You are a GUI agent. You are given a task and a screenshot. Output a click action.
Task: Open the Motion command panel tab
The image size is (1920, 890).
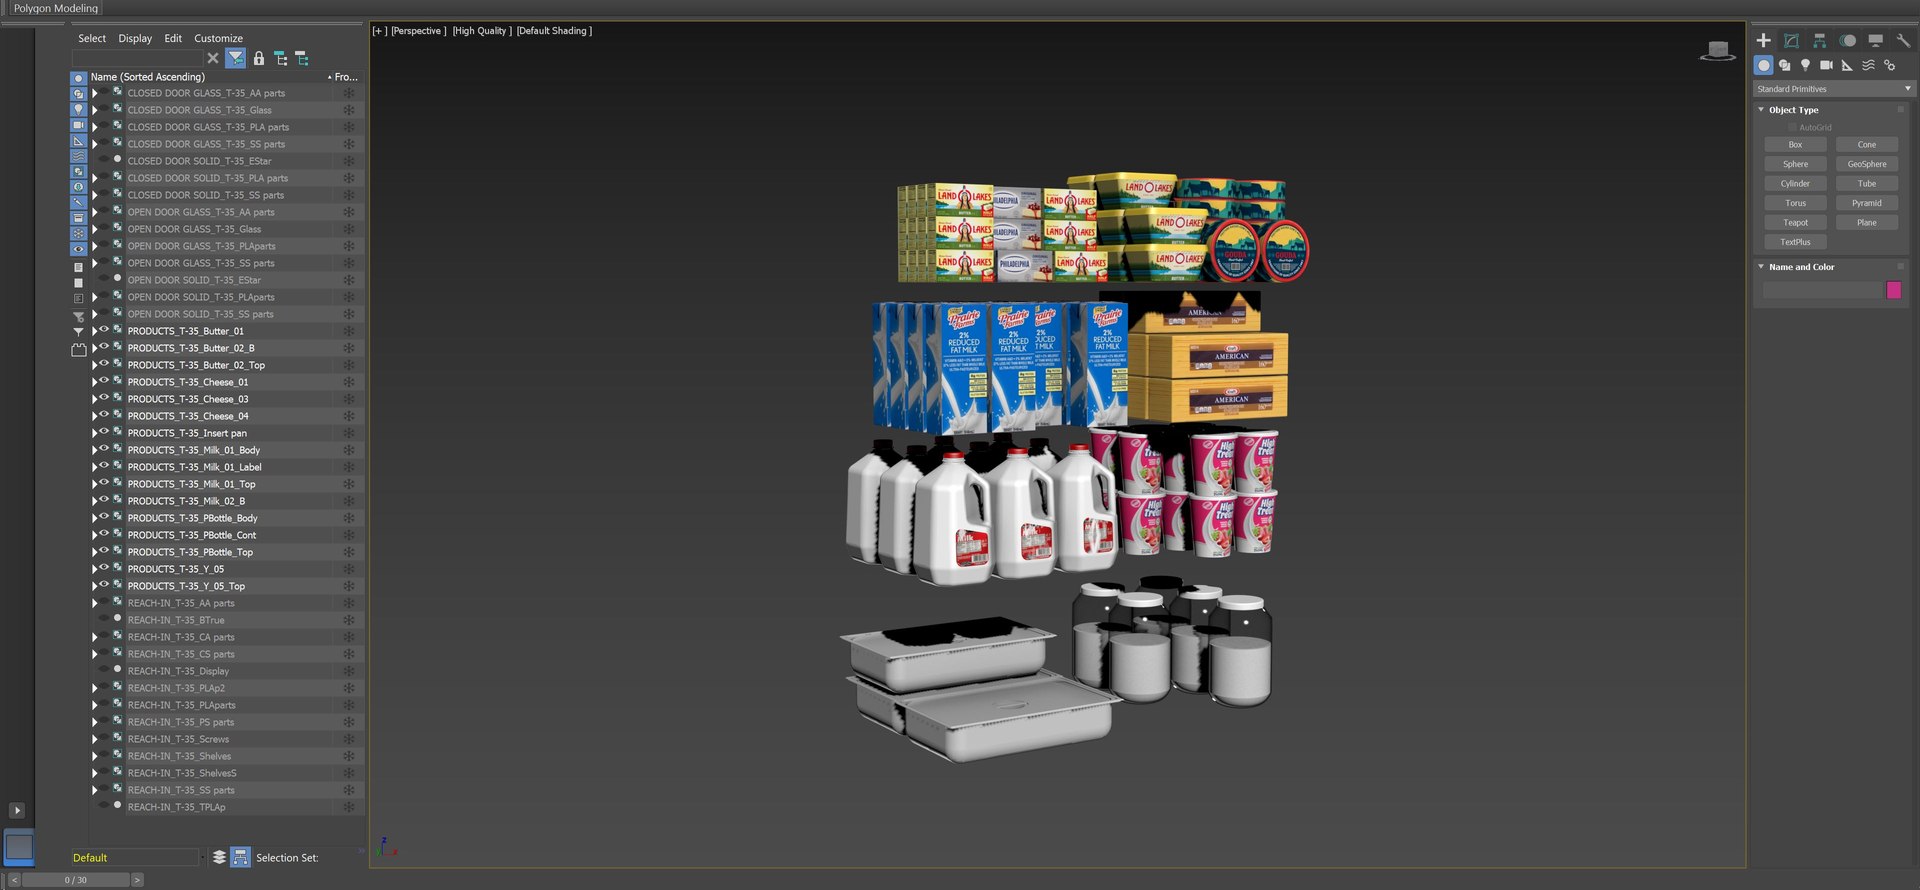[x=1848, y=40]
